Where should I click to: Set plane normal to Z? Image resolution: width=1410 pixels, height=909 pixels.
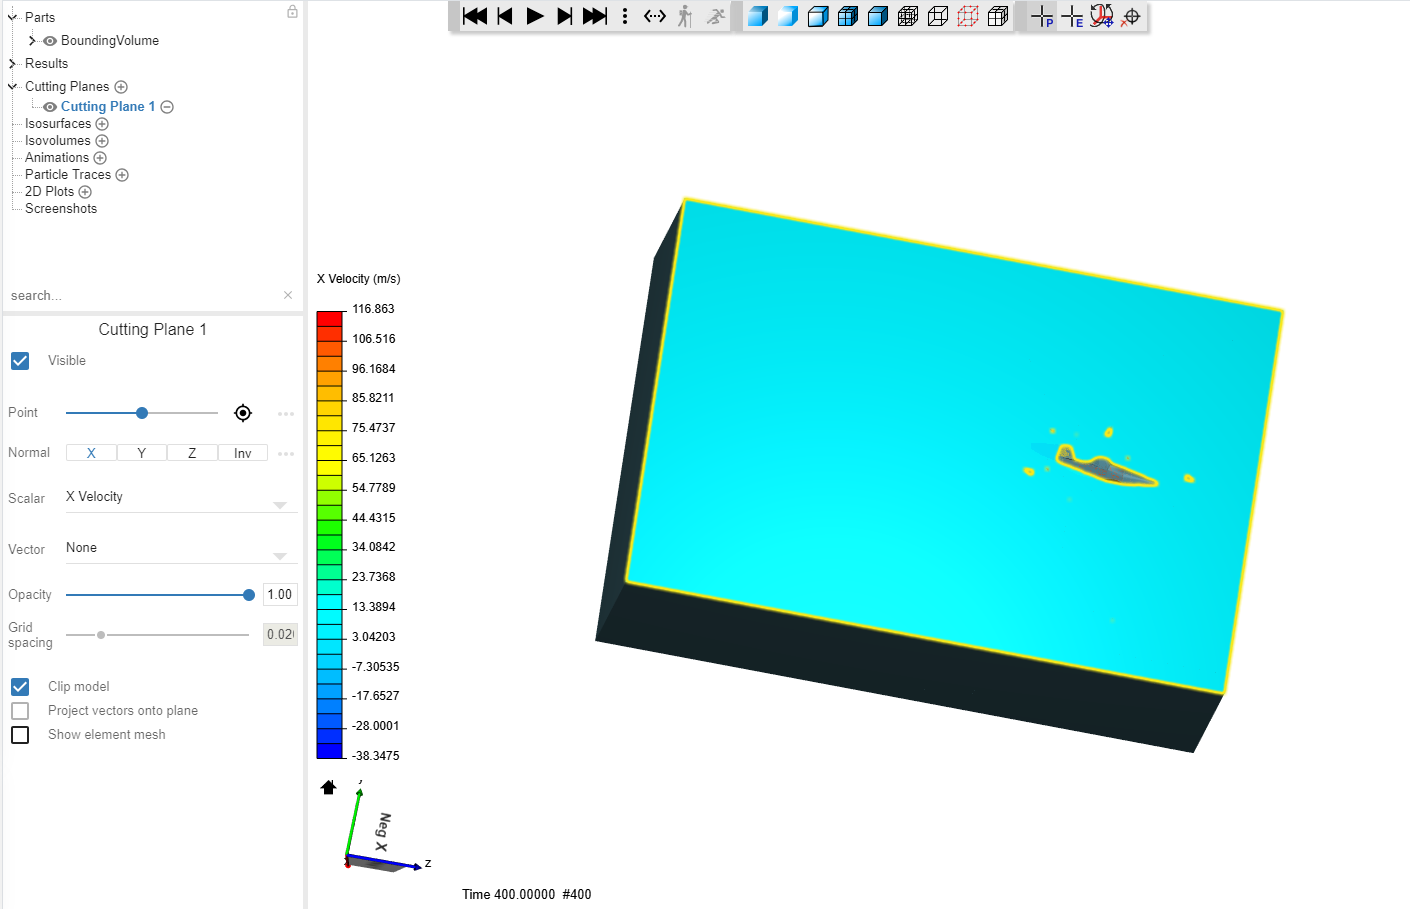192,453
